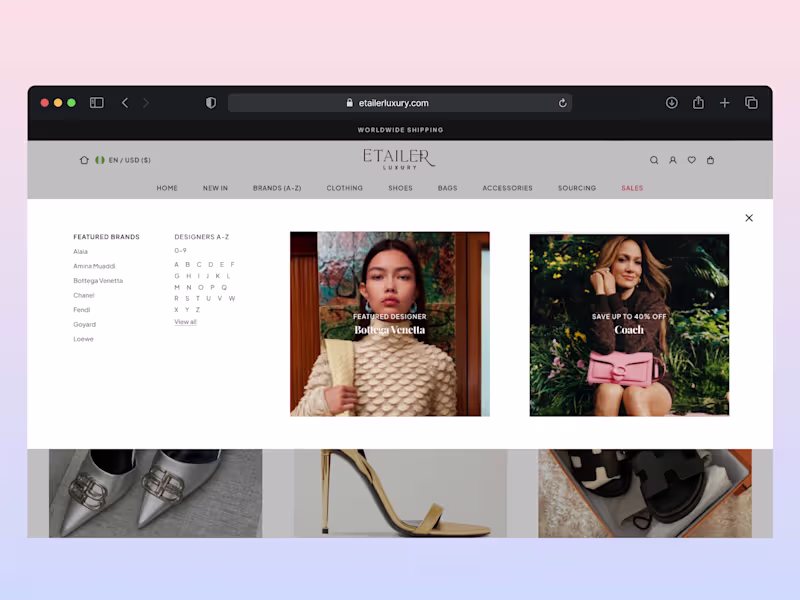Go back with the browser arrow
The image size is (800, 600).
click(125, 103)
